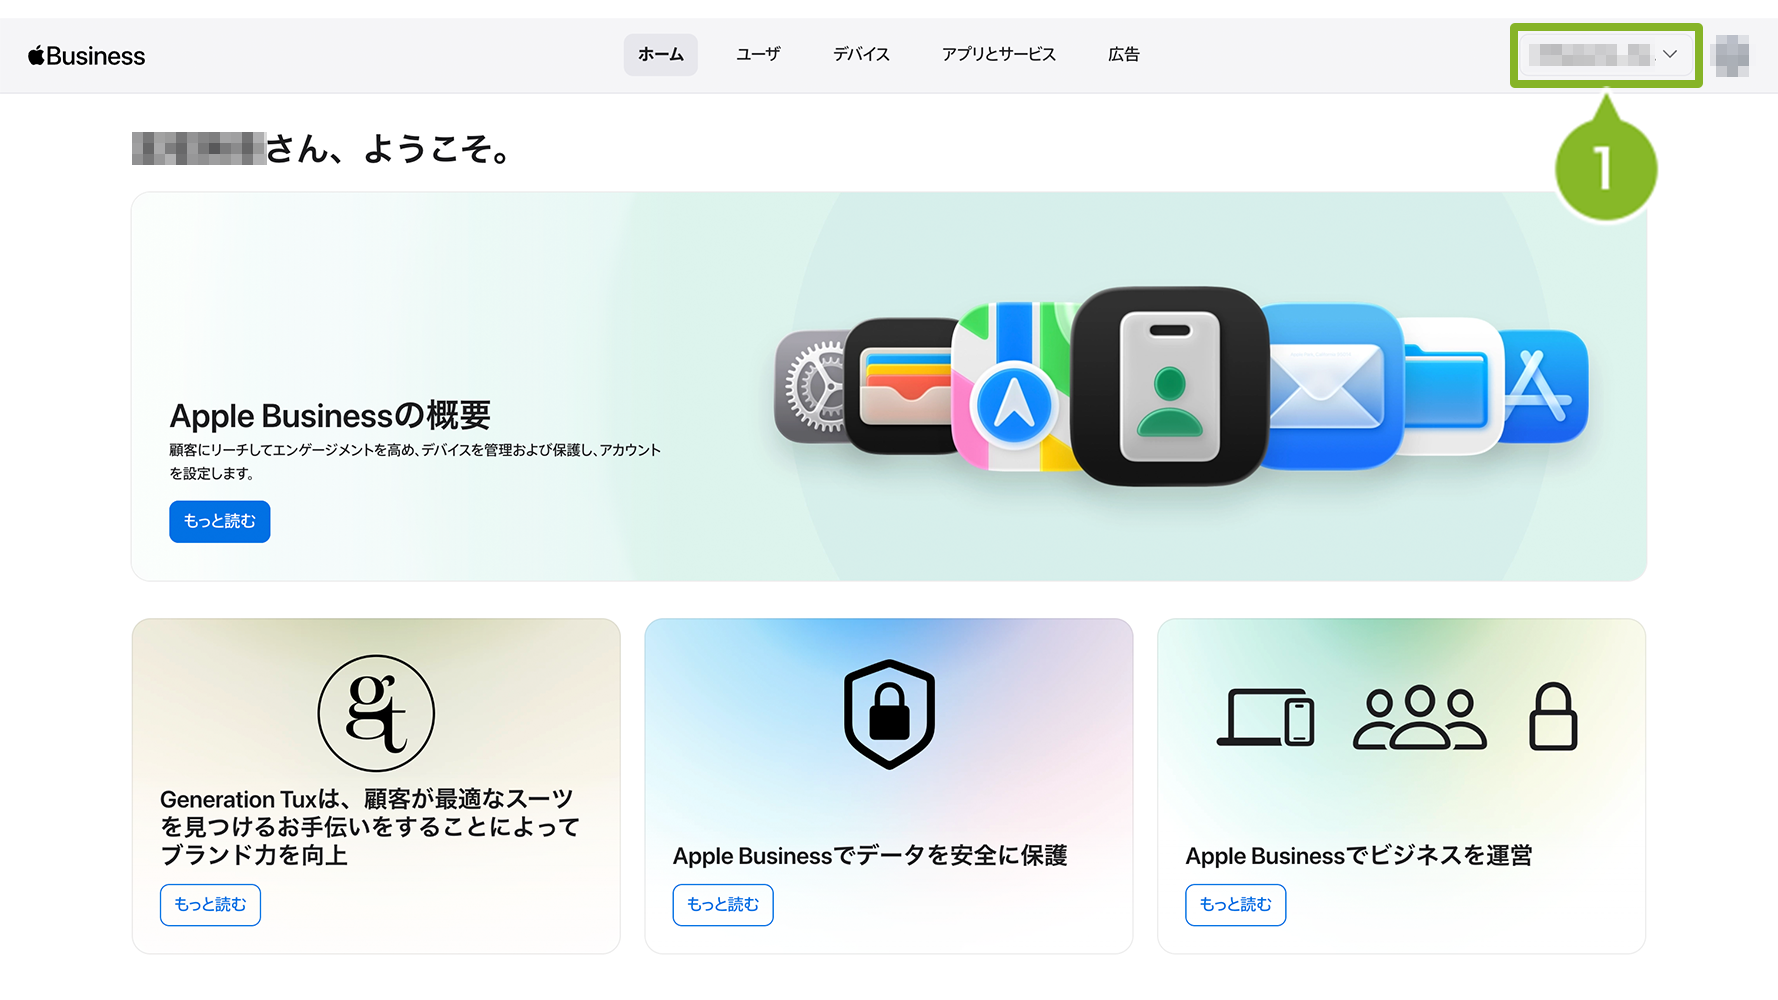Open the デバイス tab

point(861,54)
